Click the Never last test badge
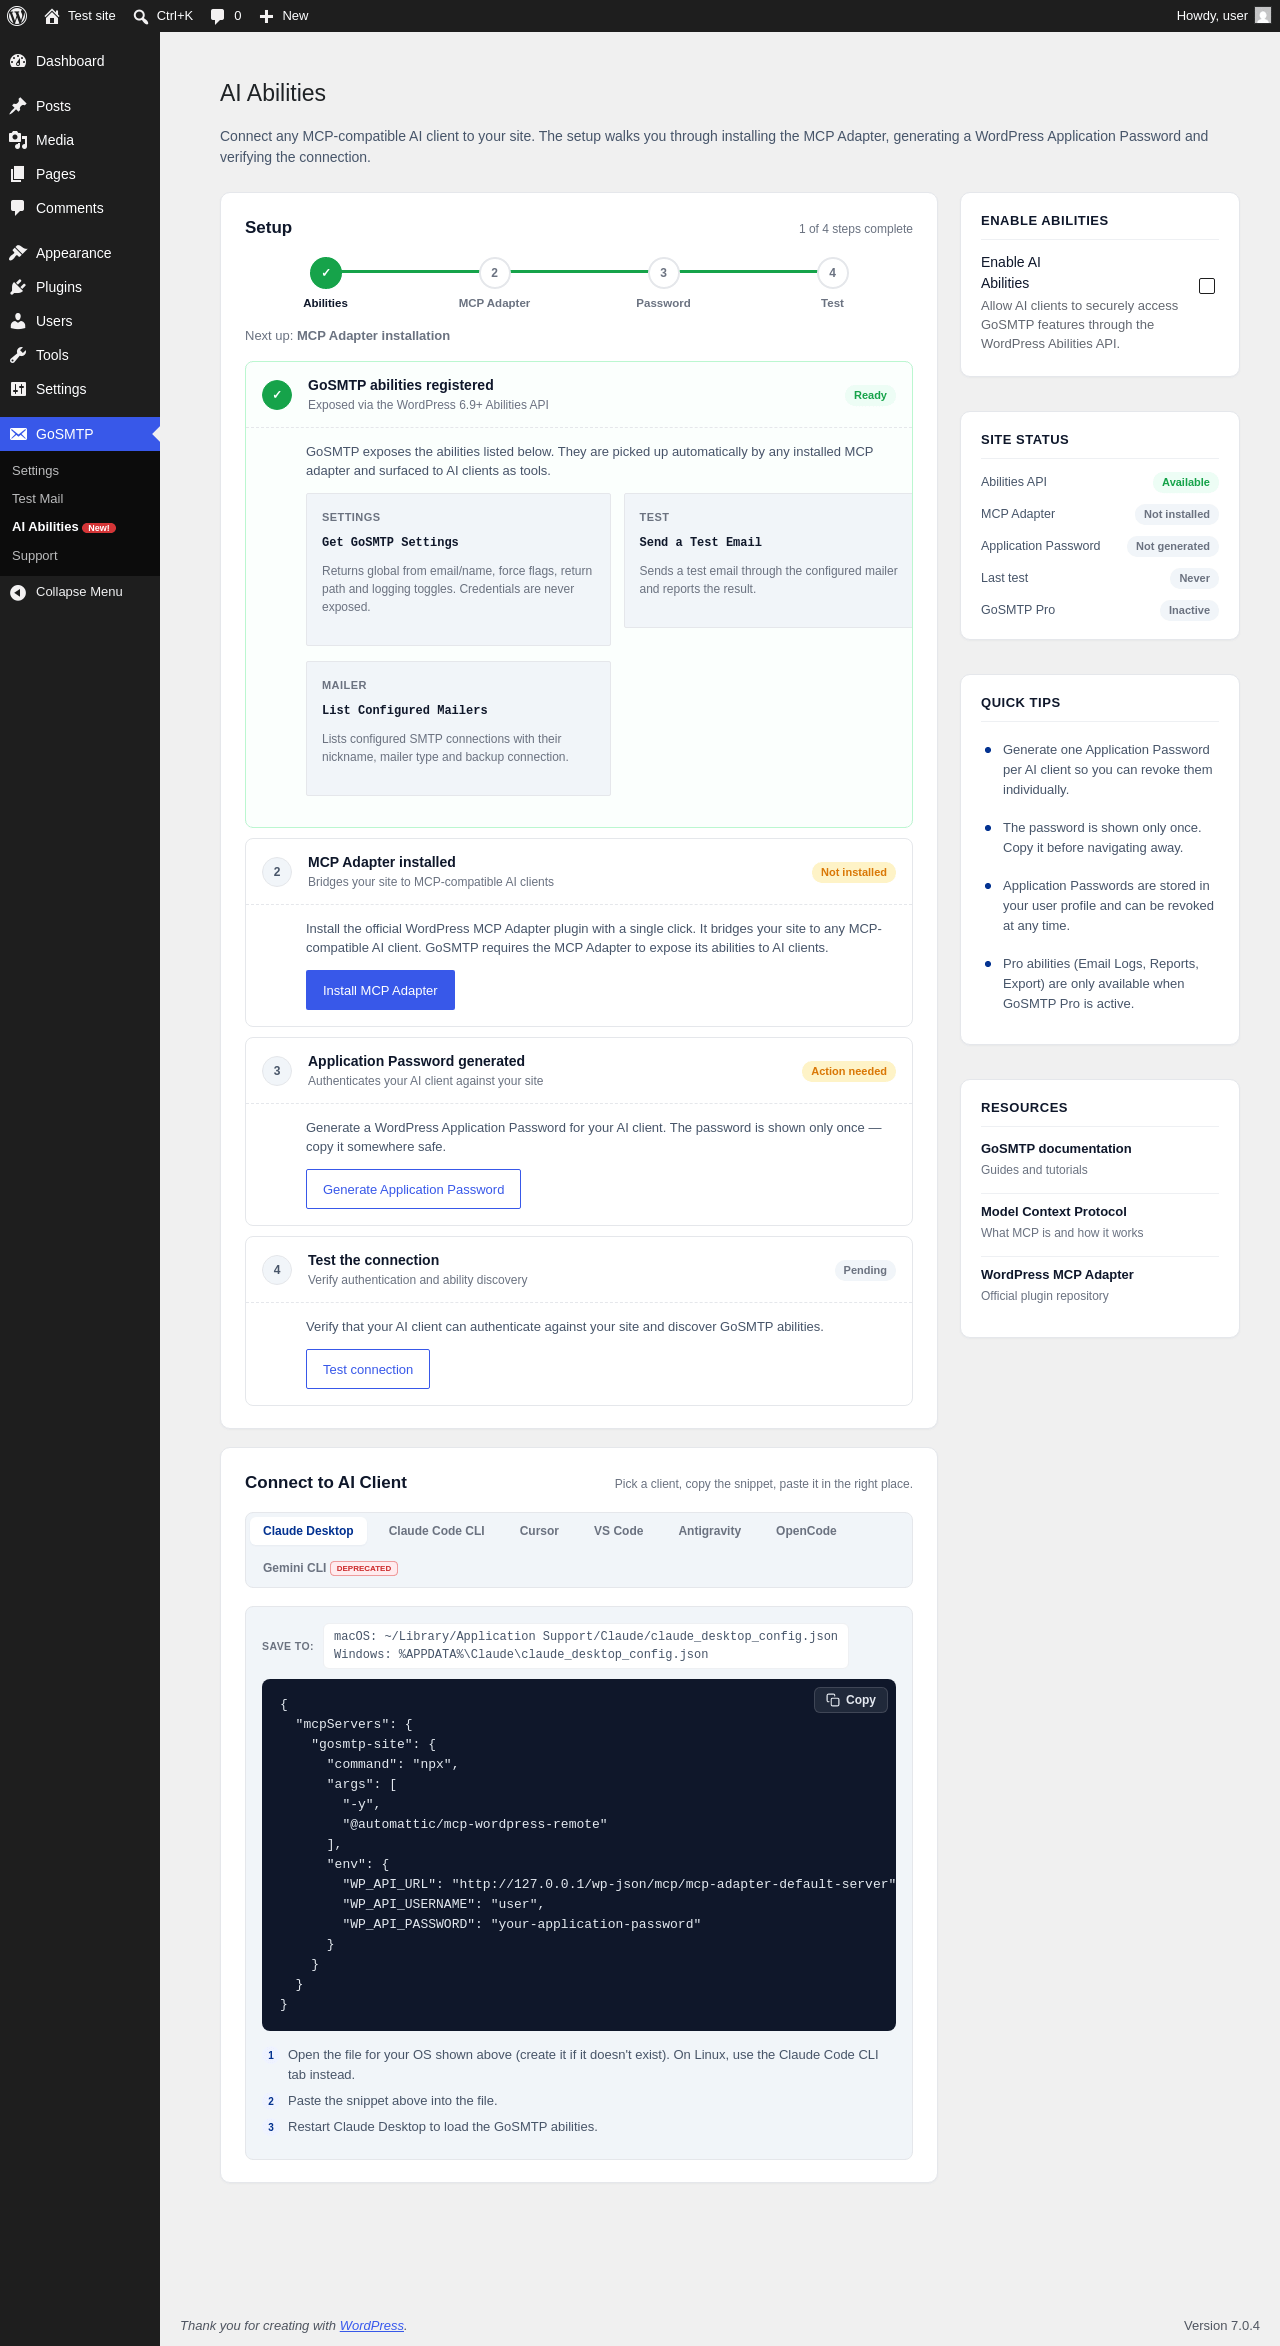 (x=1194, y=578)
